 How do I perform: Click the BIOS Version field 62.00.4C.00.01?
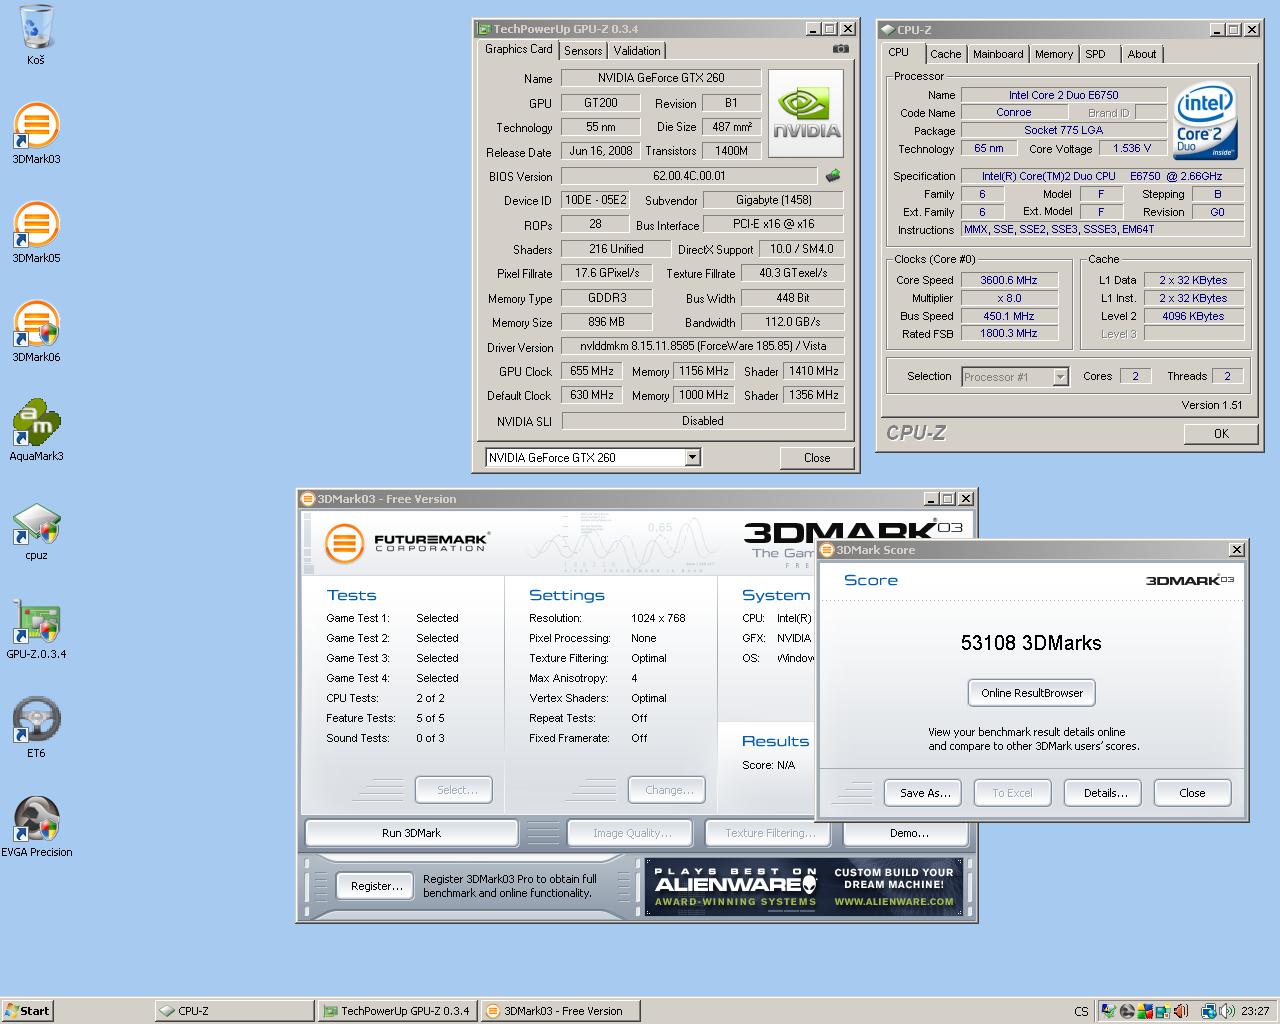pyautogui.click(x=689, y=176)
